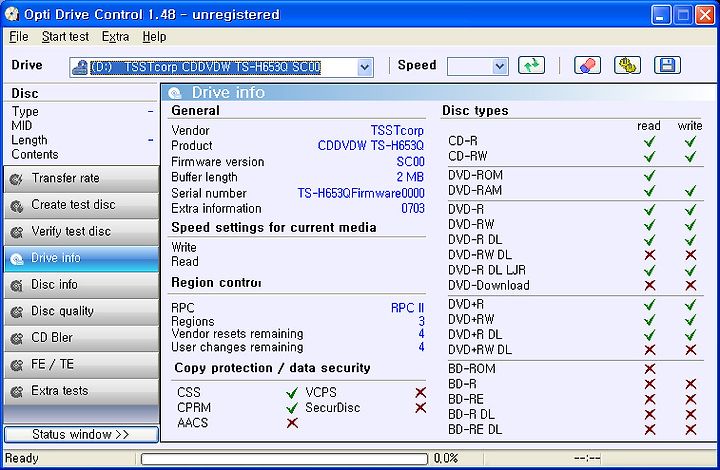The image size is (720, 470).
Task: Click the 0.0% progress value
Action: click(446, 458)
